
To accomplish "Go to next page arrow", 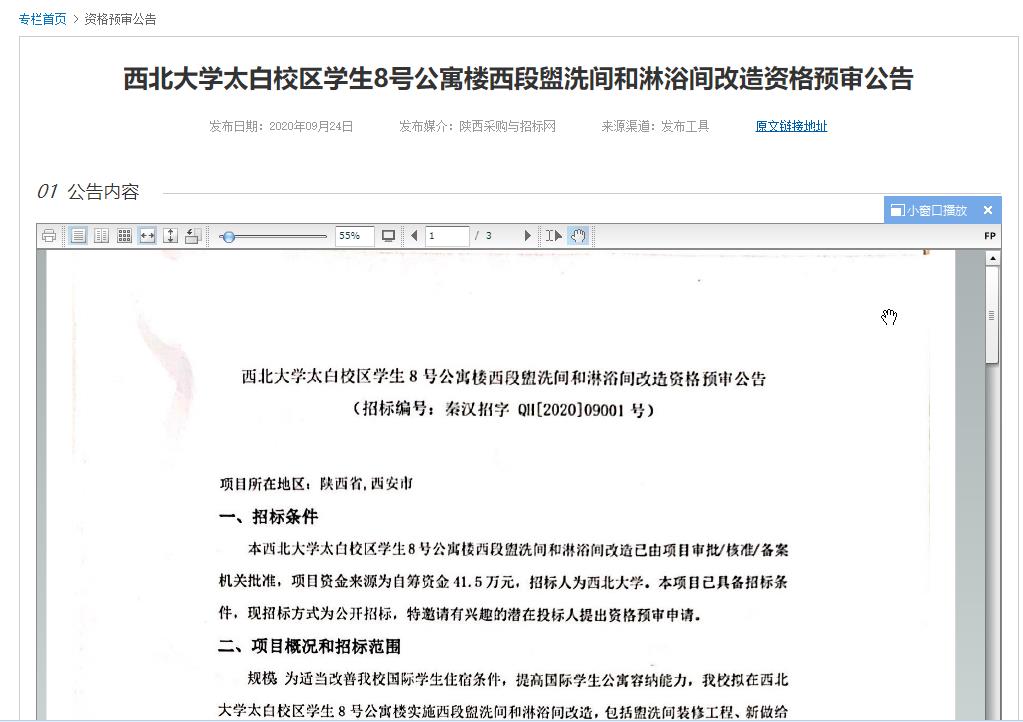I will click(527, 236).
